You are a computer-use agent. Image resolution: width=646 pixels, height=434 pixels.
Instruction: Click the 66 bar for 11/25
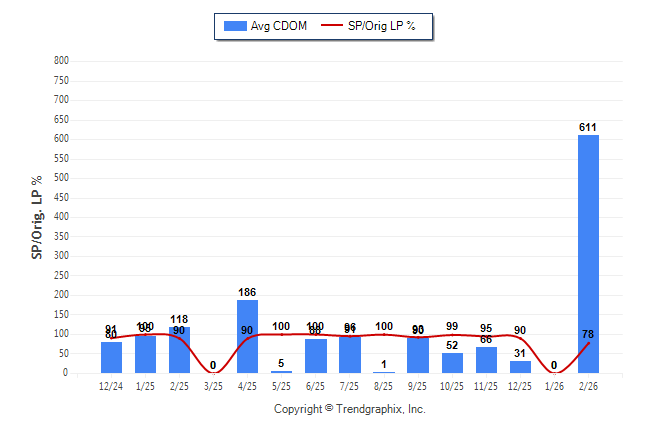(x=486, y=360)
